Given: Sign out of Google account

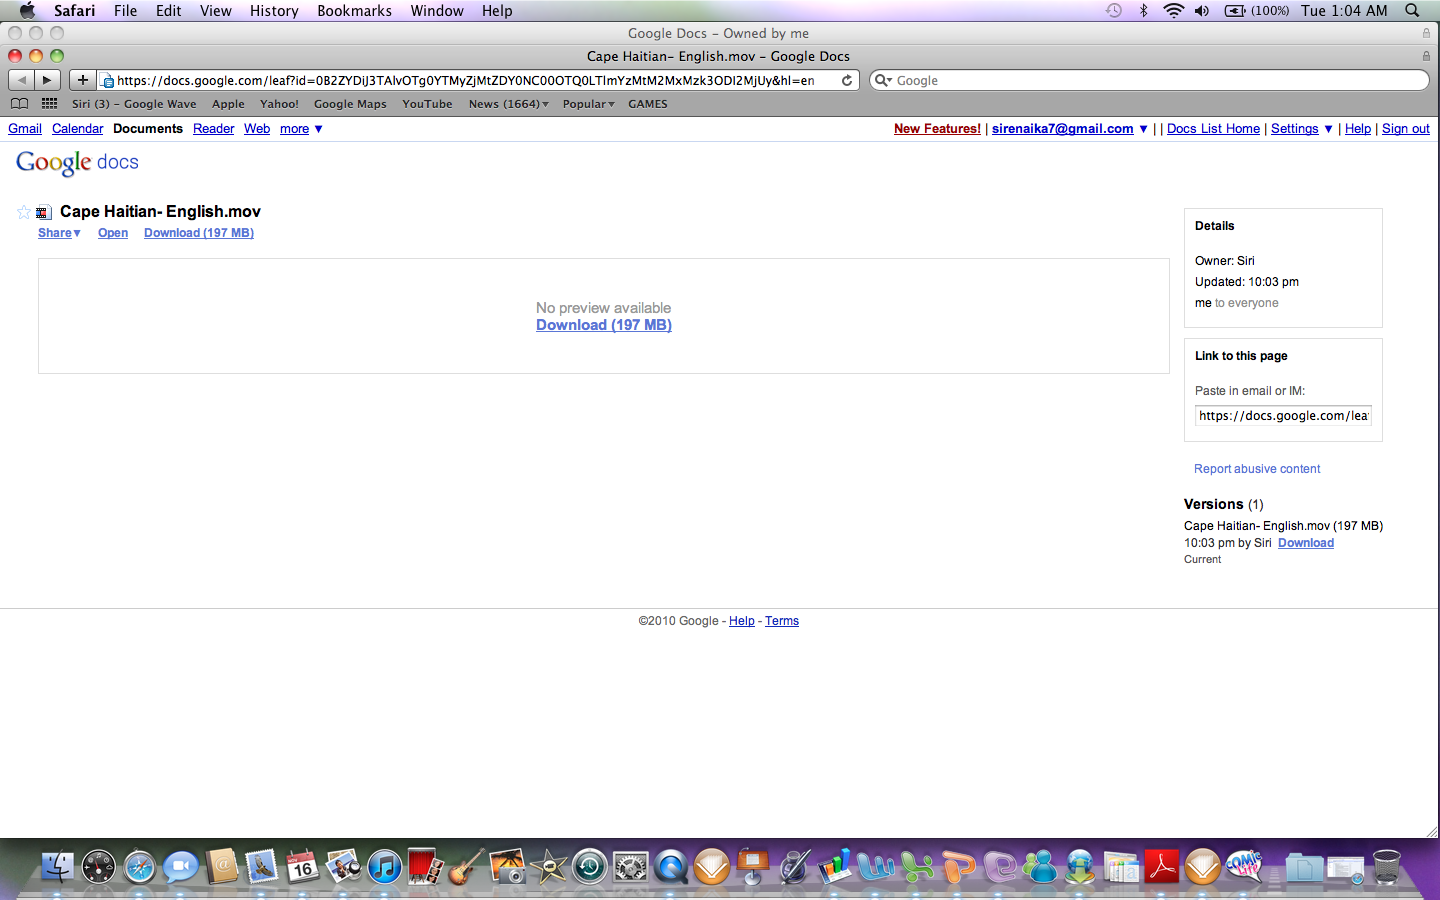Looking at the screenshot, I should click(1406, 129).
